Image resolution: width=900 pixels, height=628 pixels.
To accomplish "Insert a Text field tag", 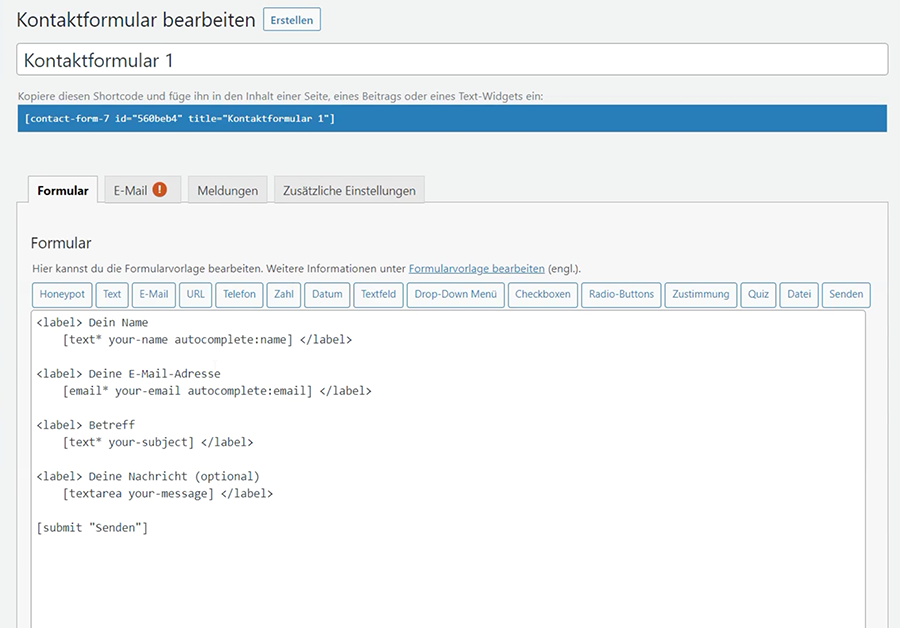I will 112,294.
